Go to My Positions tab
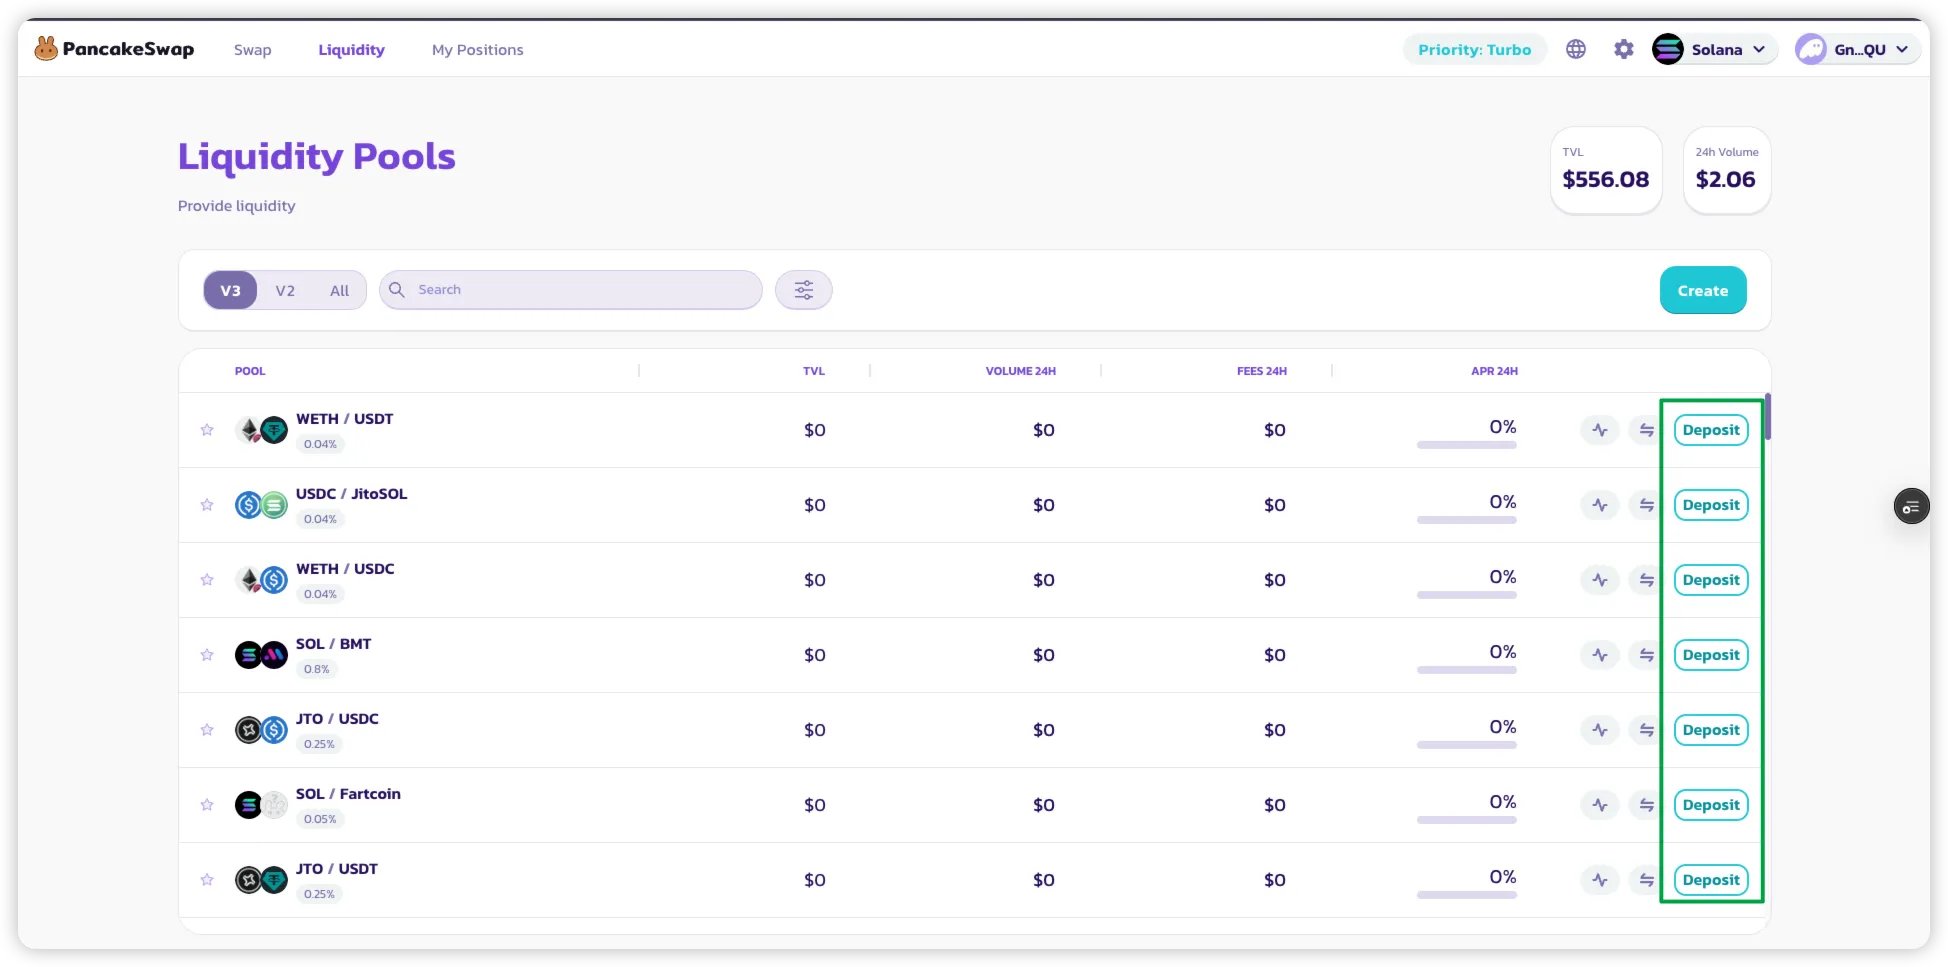Viewport: 1948px width, 967px height. coord(477,50)
